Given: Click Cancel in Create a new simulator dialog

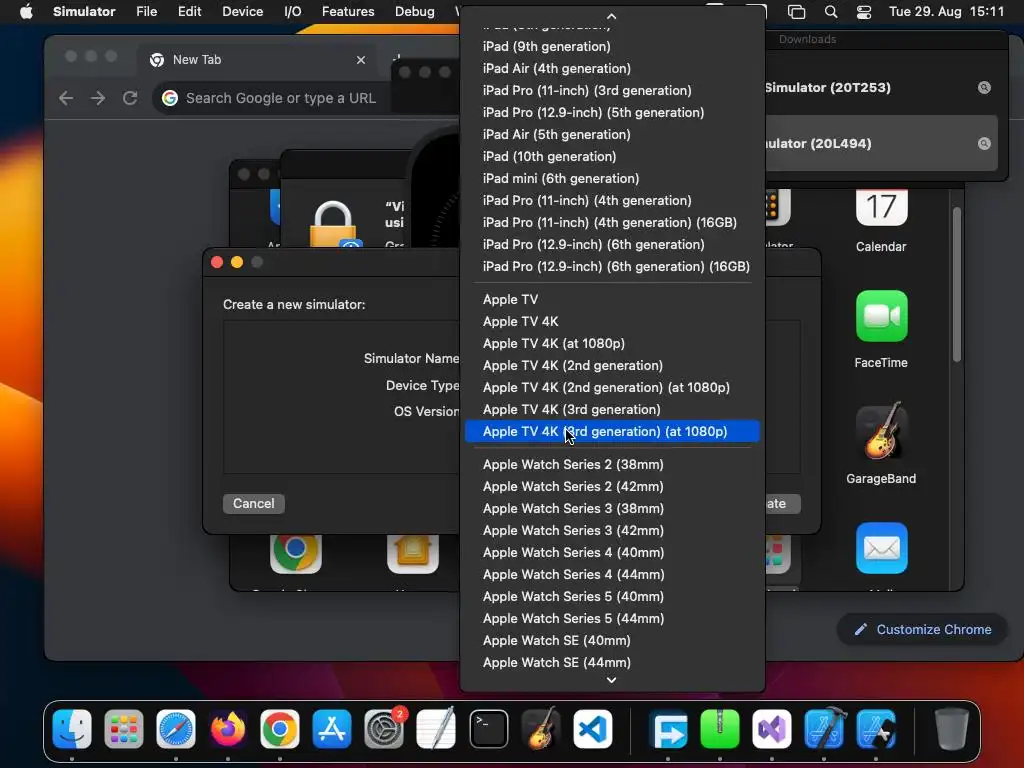Looking at the screenshot, I should (x=253, y=504).
